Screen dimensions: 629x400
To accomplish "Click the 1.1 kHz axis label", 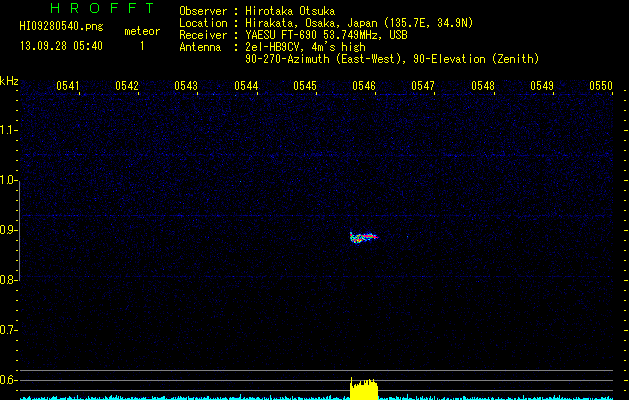I will (8, 130).
